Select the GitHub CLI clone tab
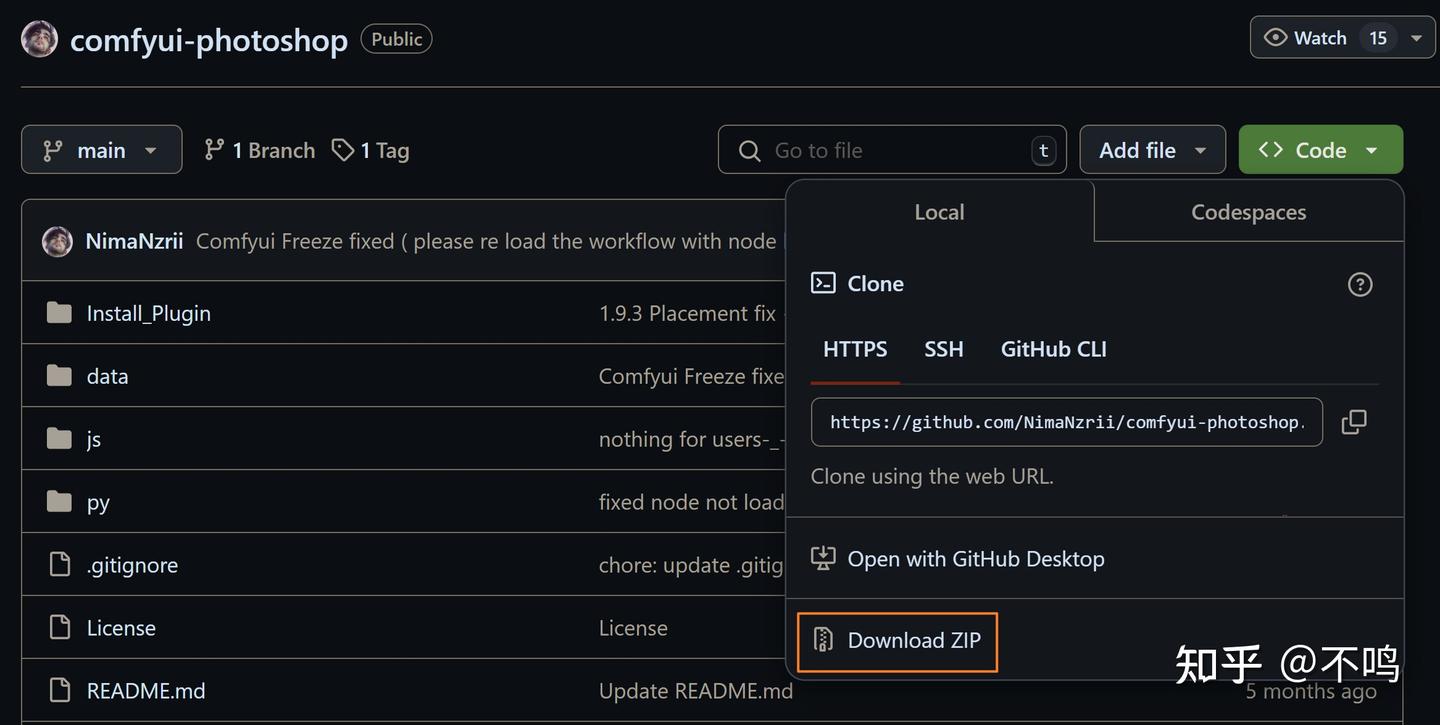Viewport: 1440px width, 725px height. point(1053,349)
